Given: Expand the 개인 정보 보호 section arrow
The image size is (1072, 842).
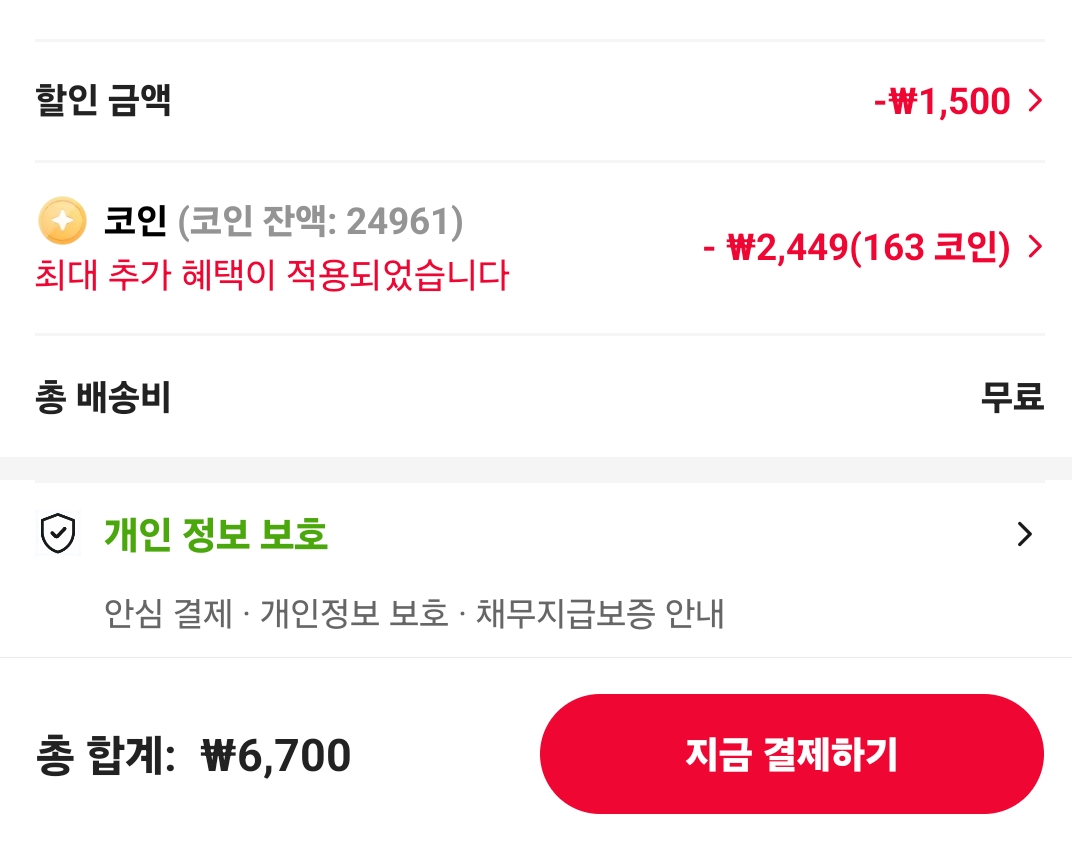Looking at the screenshot, I should pos(1024,535).
